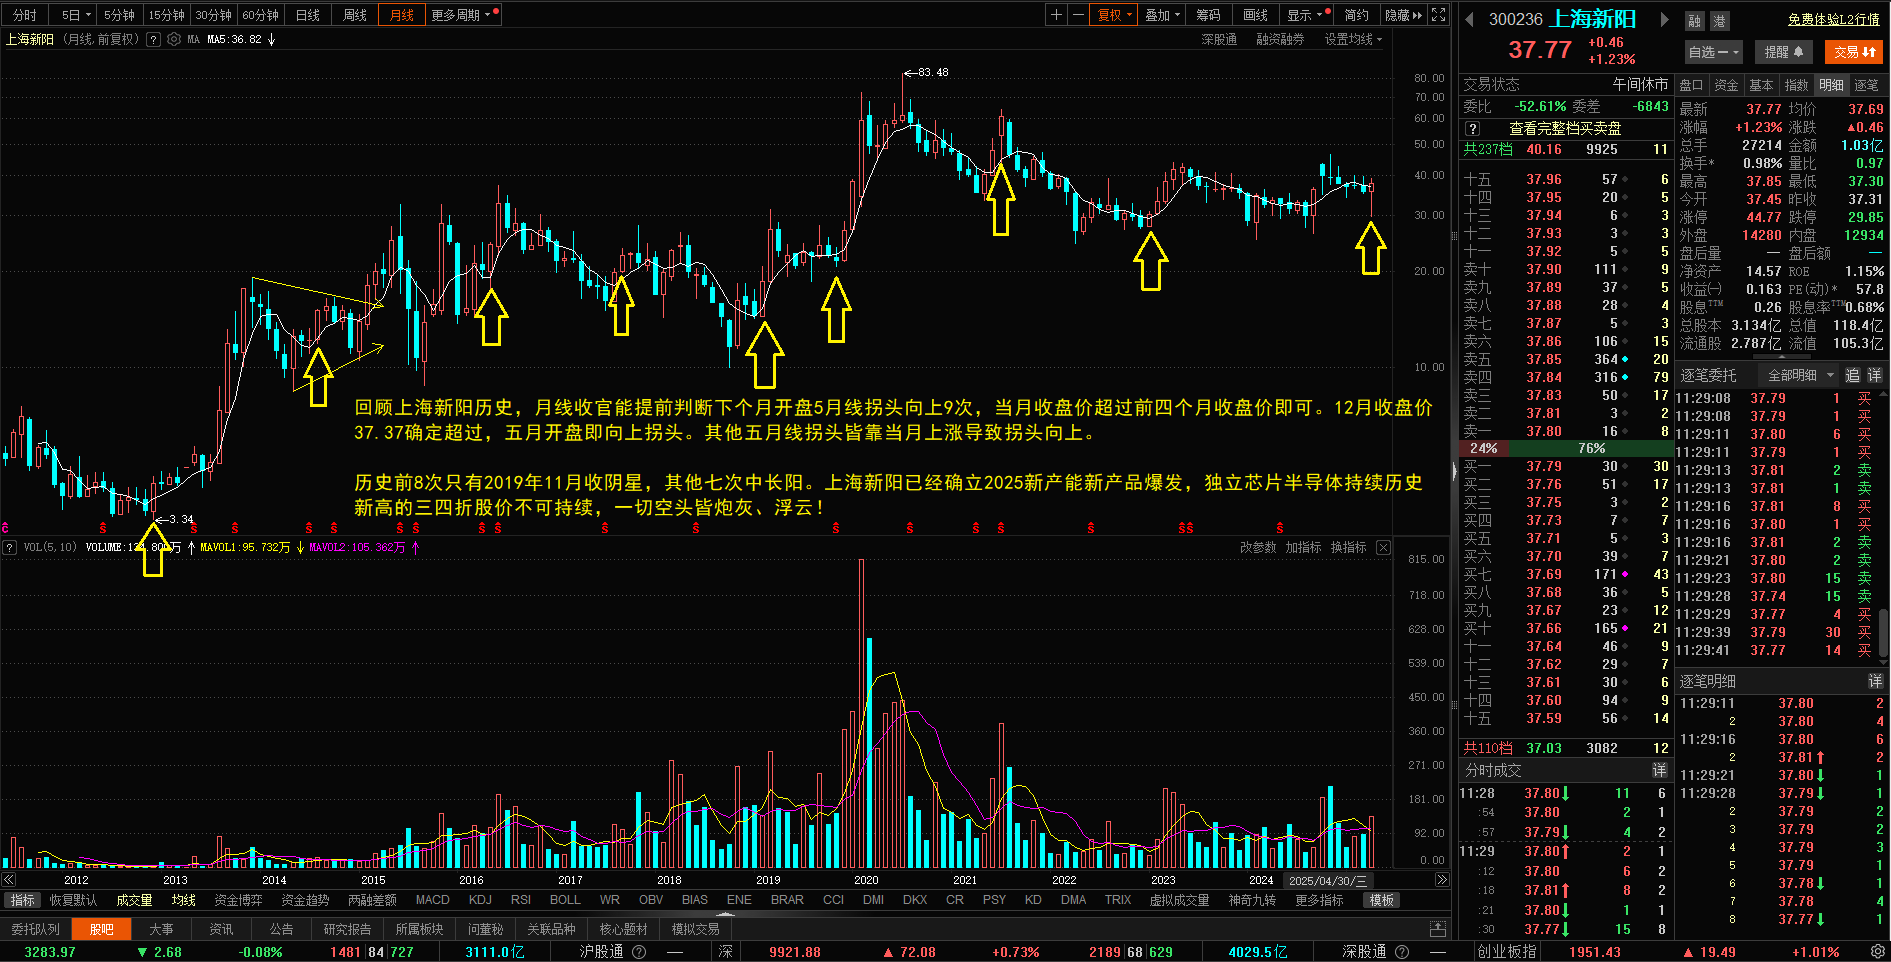Go to next stock with right arrow
1891x962 pixels.
point(1665,20)
